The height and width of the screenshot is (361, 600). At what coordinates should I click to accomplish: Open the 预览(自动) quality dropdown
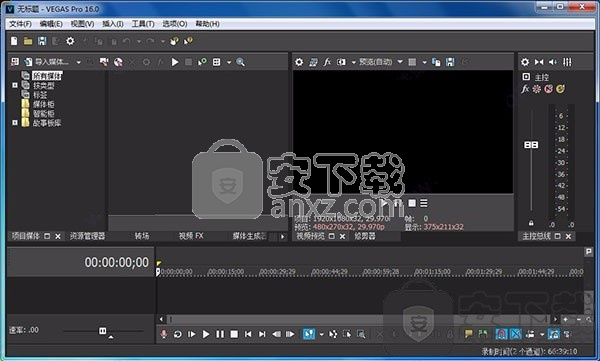(400, 62)
